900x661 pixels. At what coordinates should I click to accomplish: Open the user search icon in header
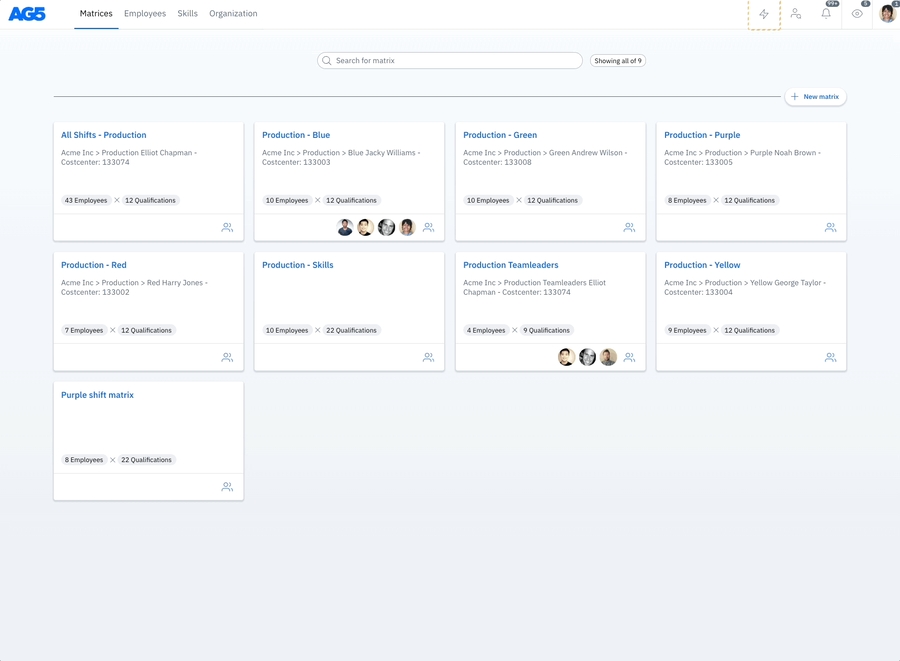coord(795,14)
